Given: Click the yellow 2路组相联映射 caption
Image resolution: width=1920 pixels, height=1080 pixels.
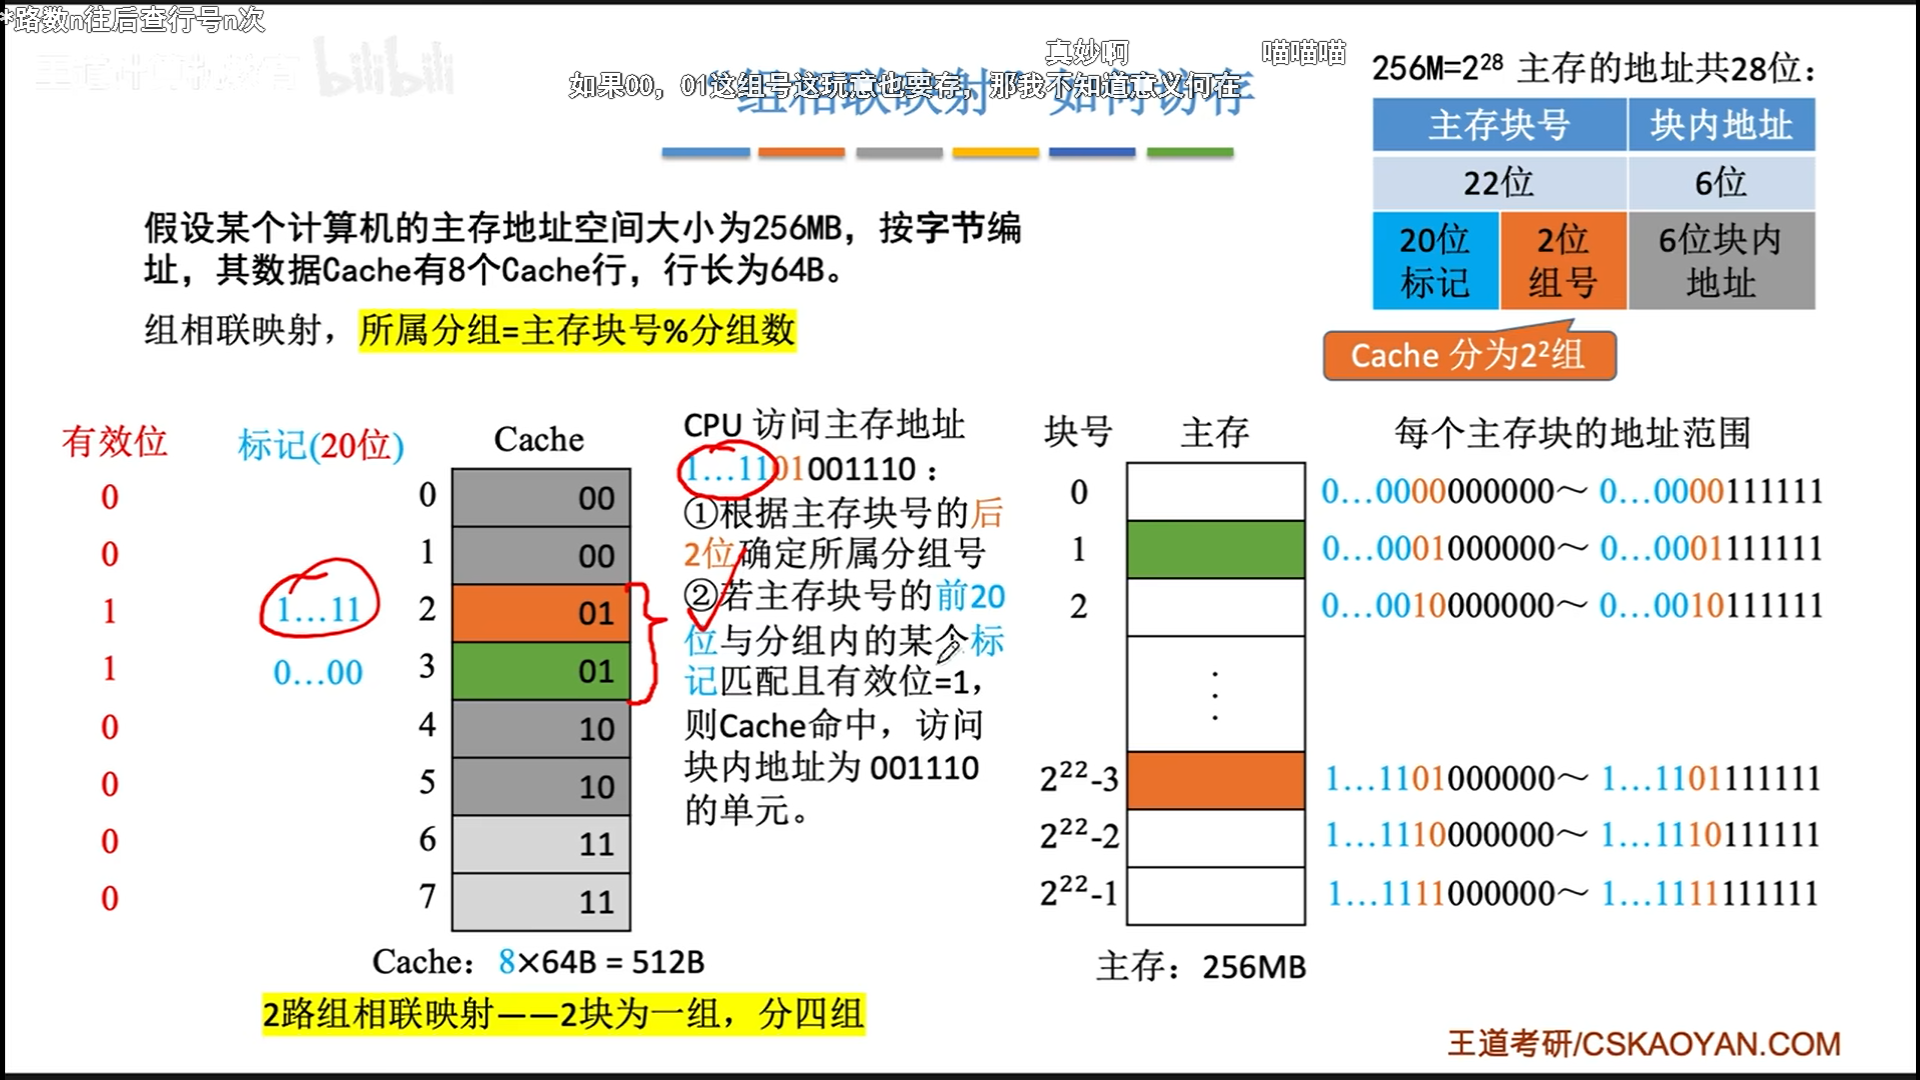Looking at the screenshot, I should click(x=563, y=1014).
